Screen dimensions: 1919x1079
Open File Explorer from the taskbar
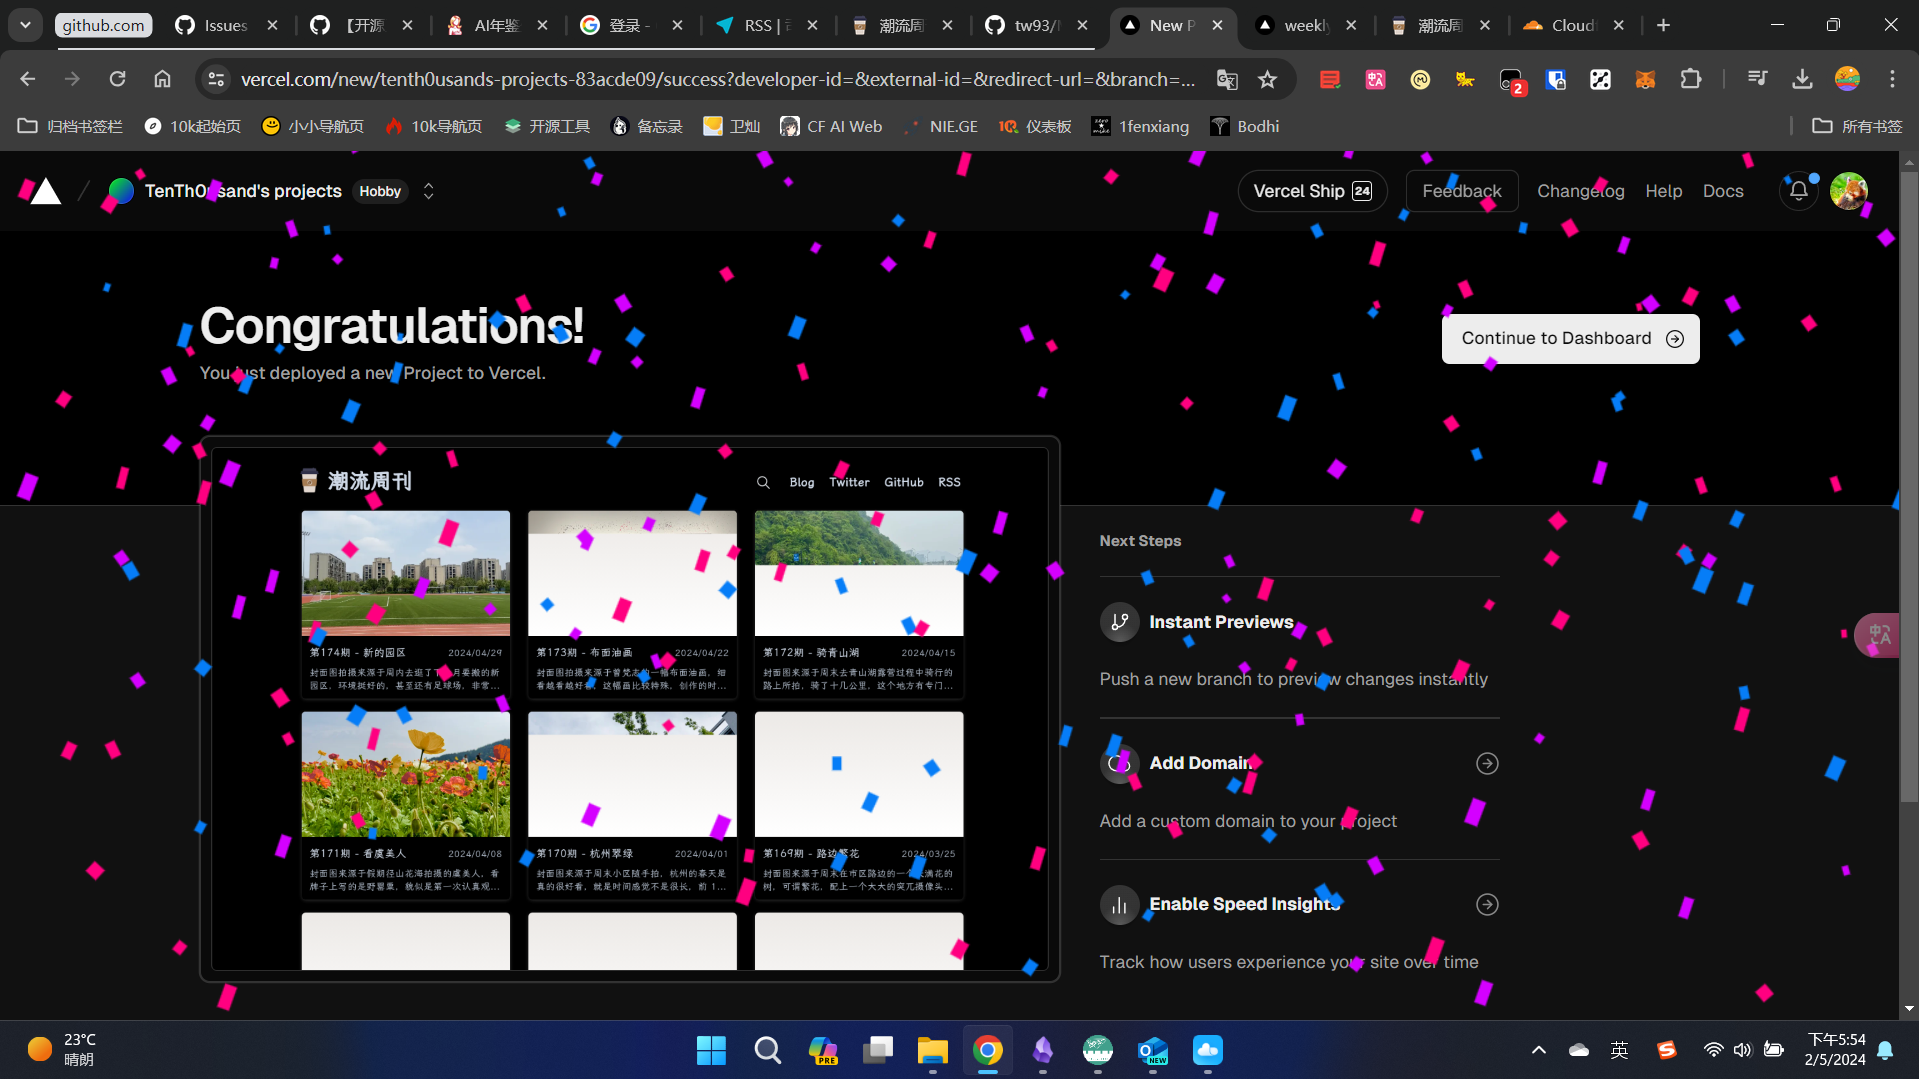[x=932, y=1050]
